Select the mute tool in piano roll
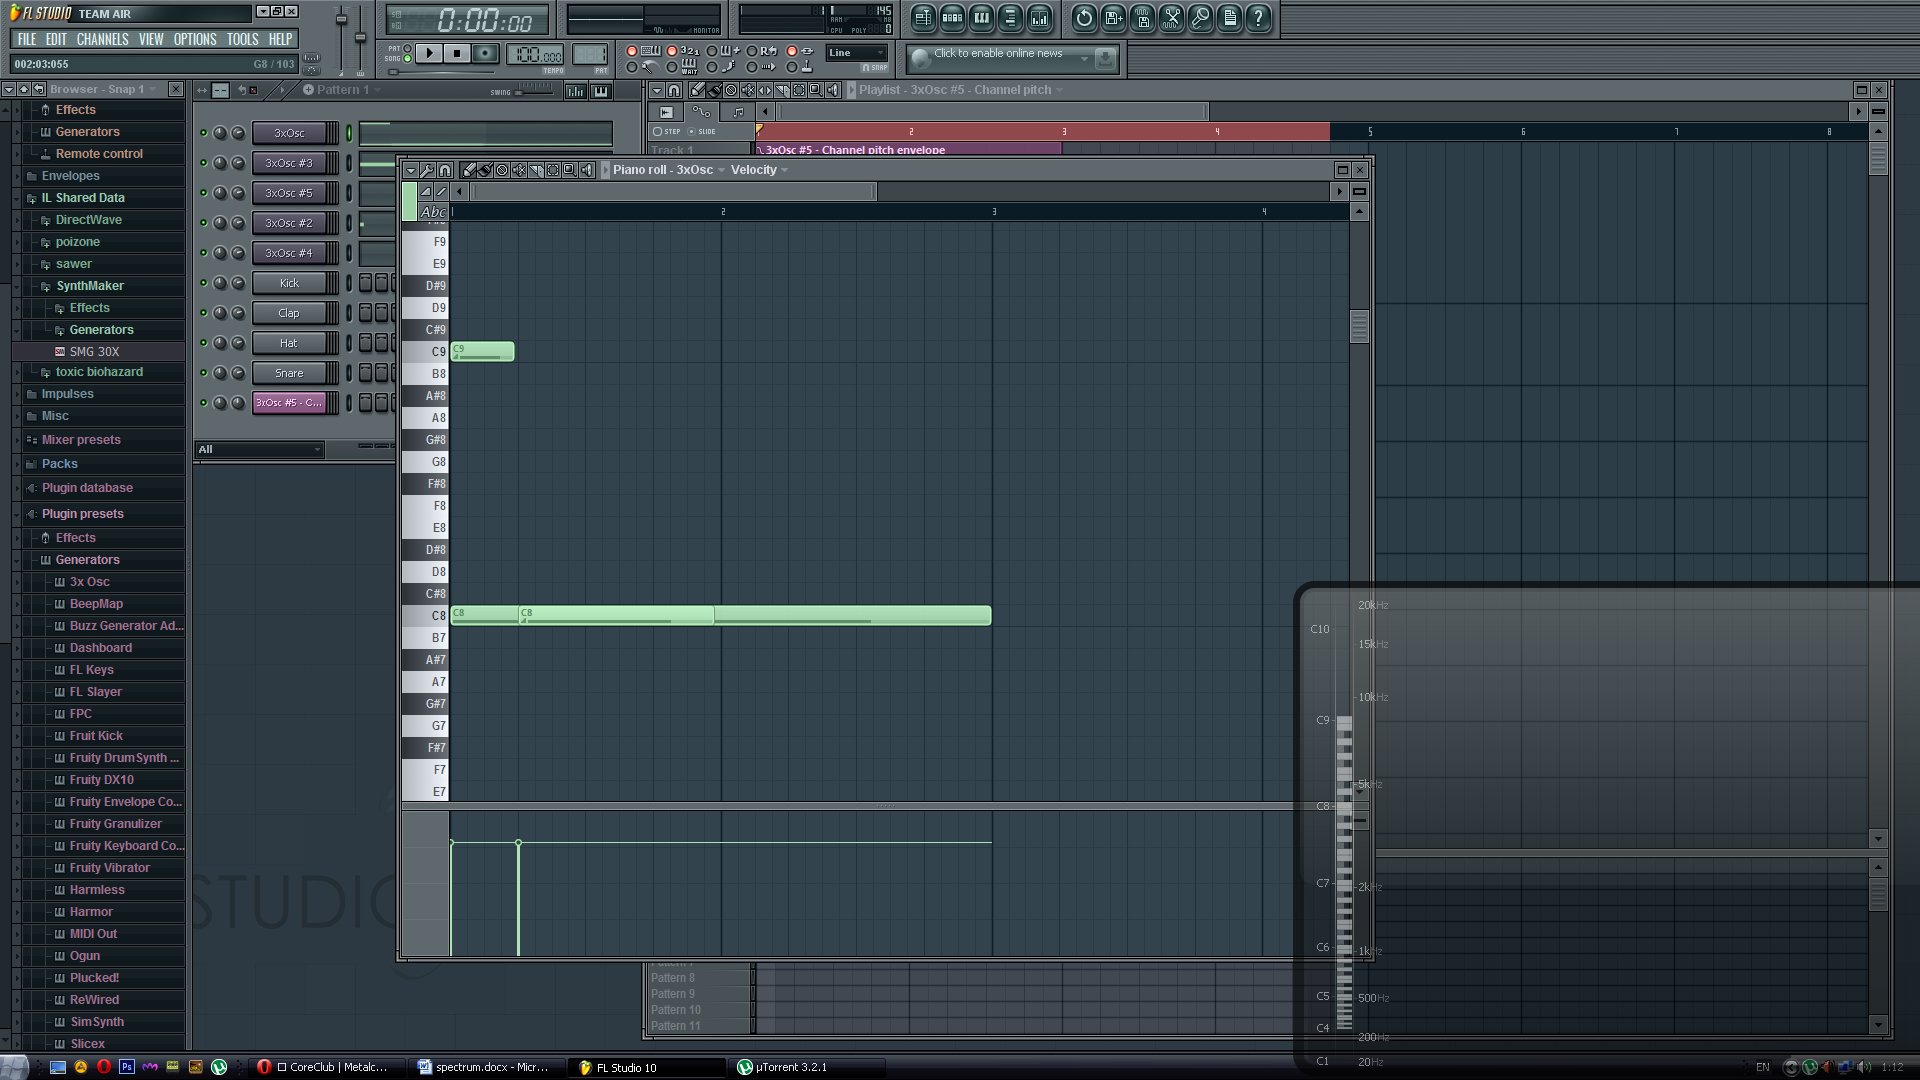1920x1080 pixels. pyautogui.click(x=519, y=170)
